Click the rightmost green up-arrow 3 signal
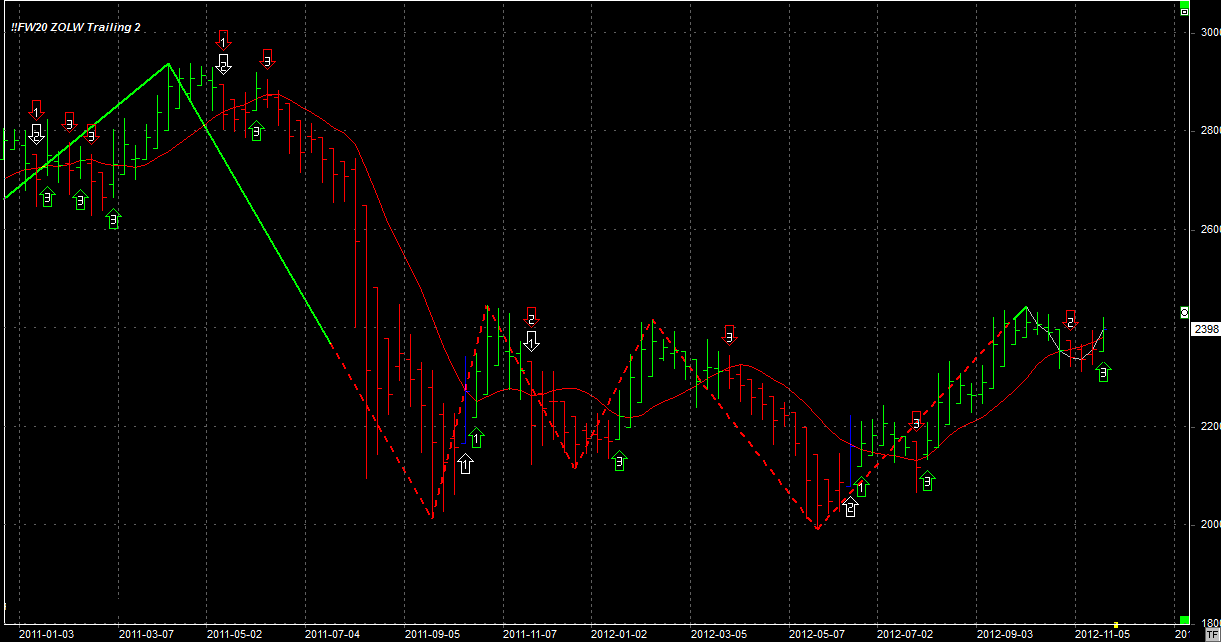The width and height of the screenshot is (1221, 642). 1104,372
